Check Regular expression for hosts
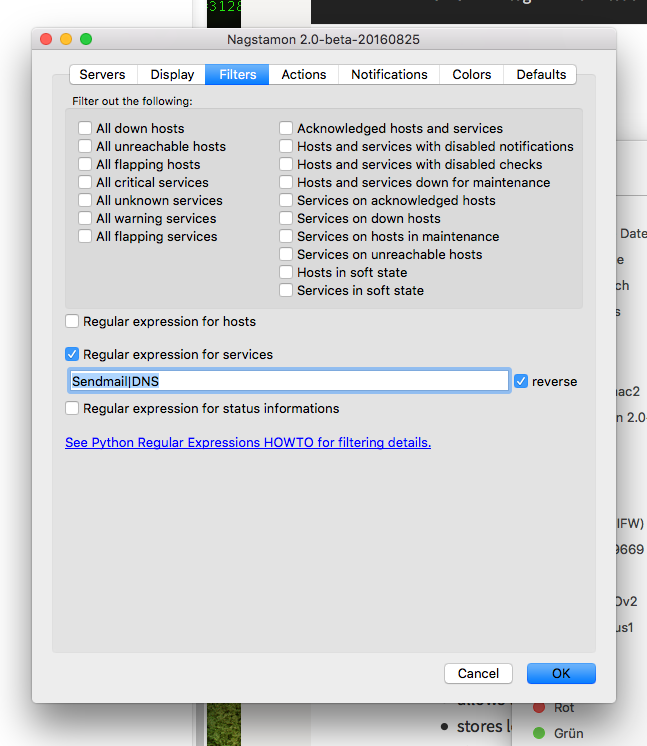This screenshot has width=647, height=746. pos(72,322)
